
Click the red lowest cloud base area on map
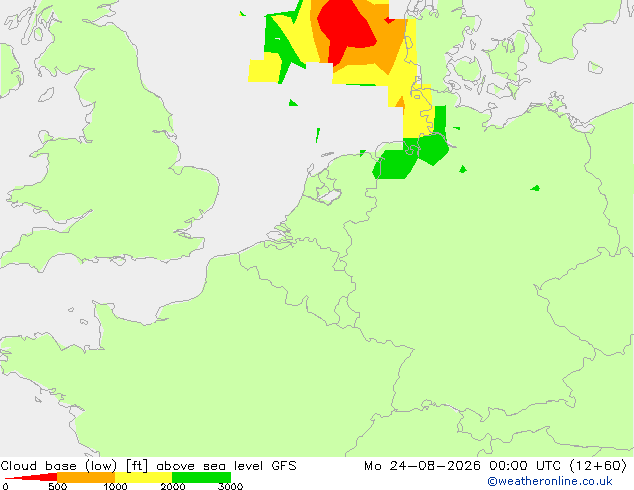(x=346, y=28)
